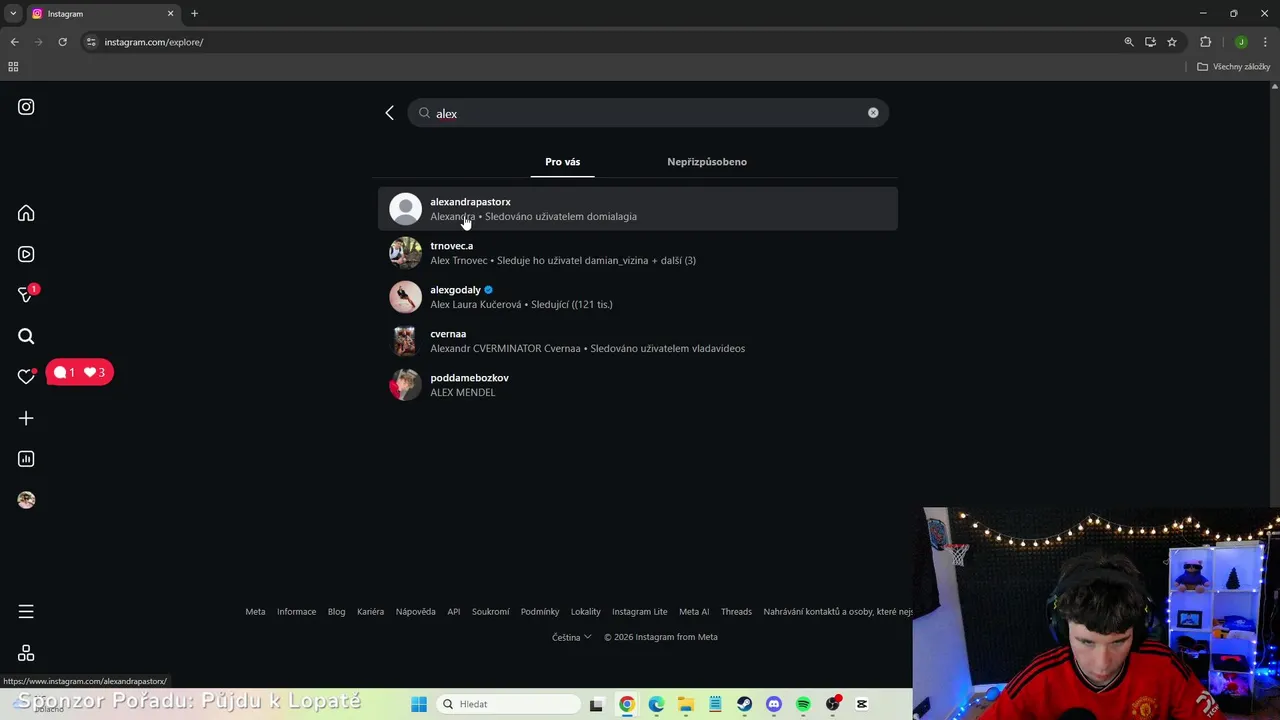Screen dimensions: 1280x720
Task: Open the API footer link
Action: (x=454, y=612)
